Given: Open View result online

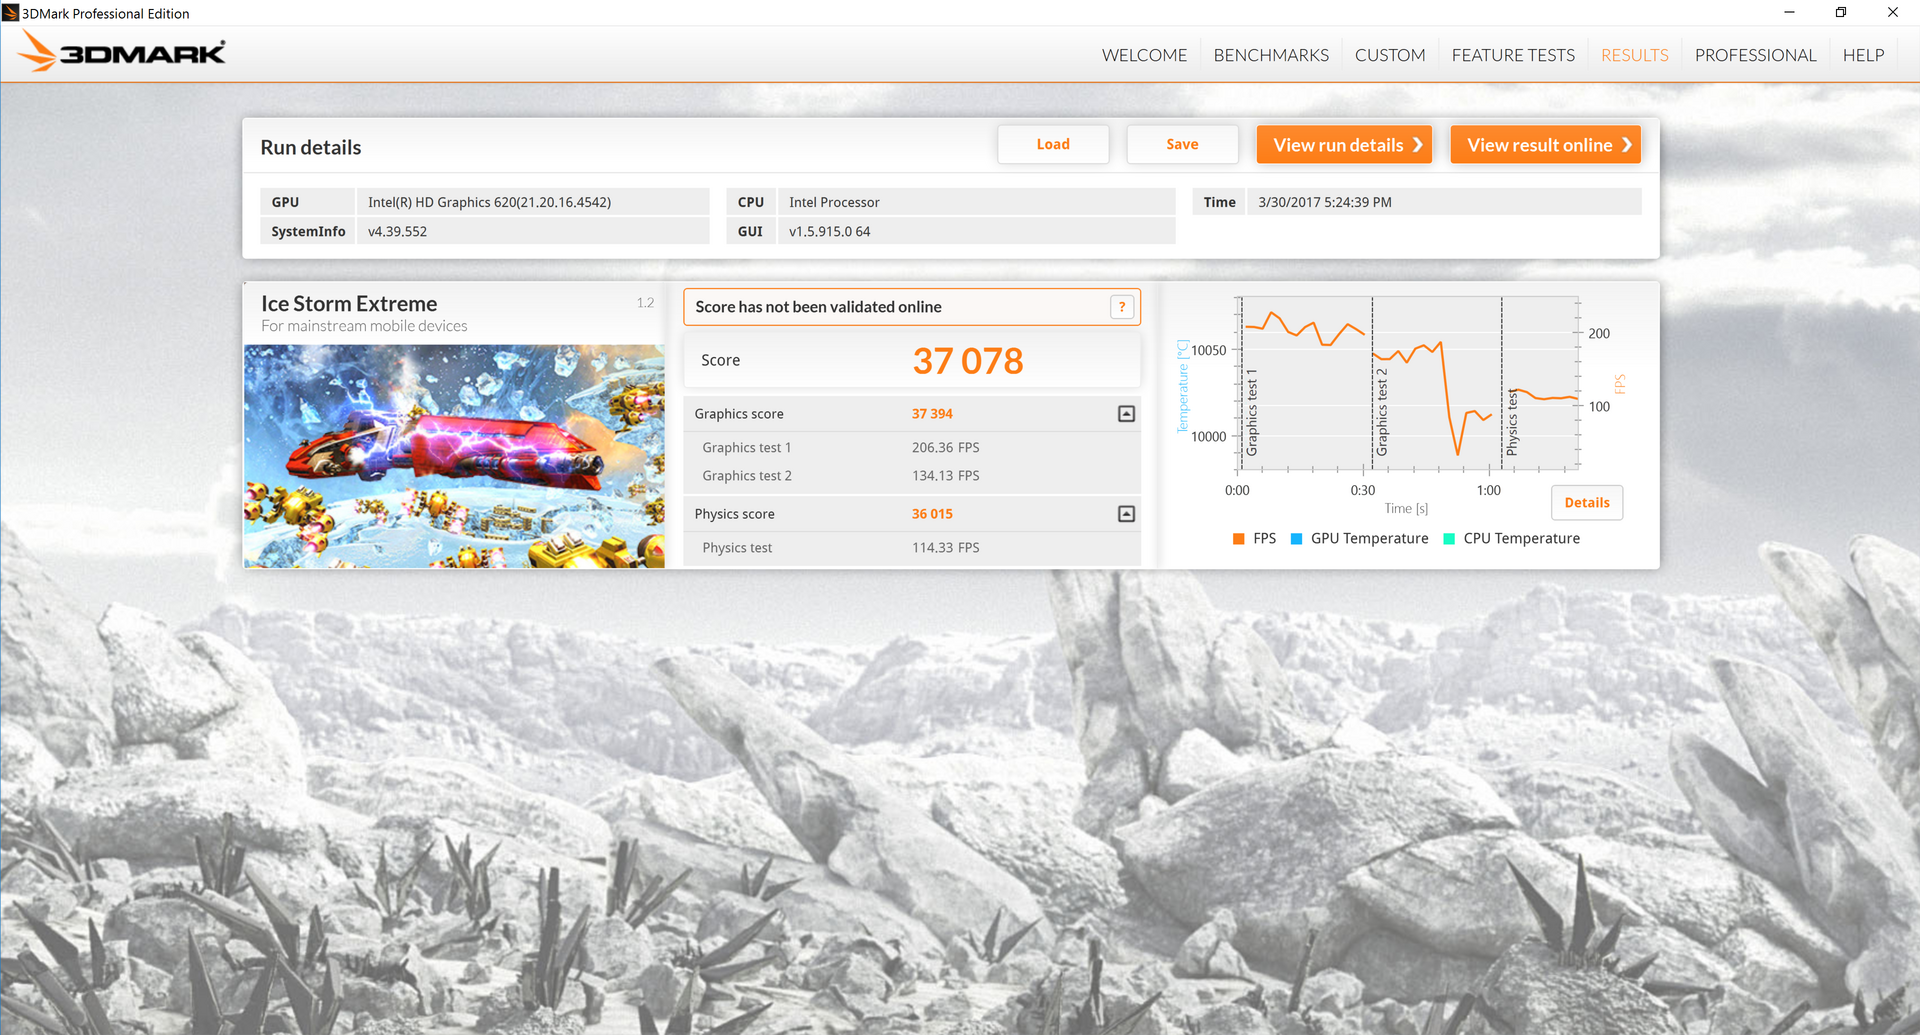Looking at the screenshot, I should [1546, 145].
